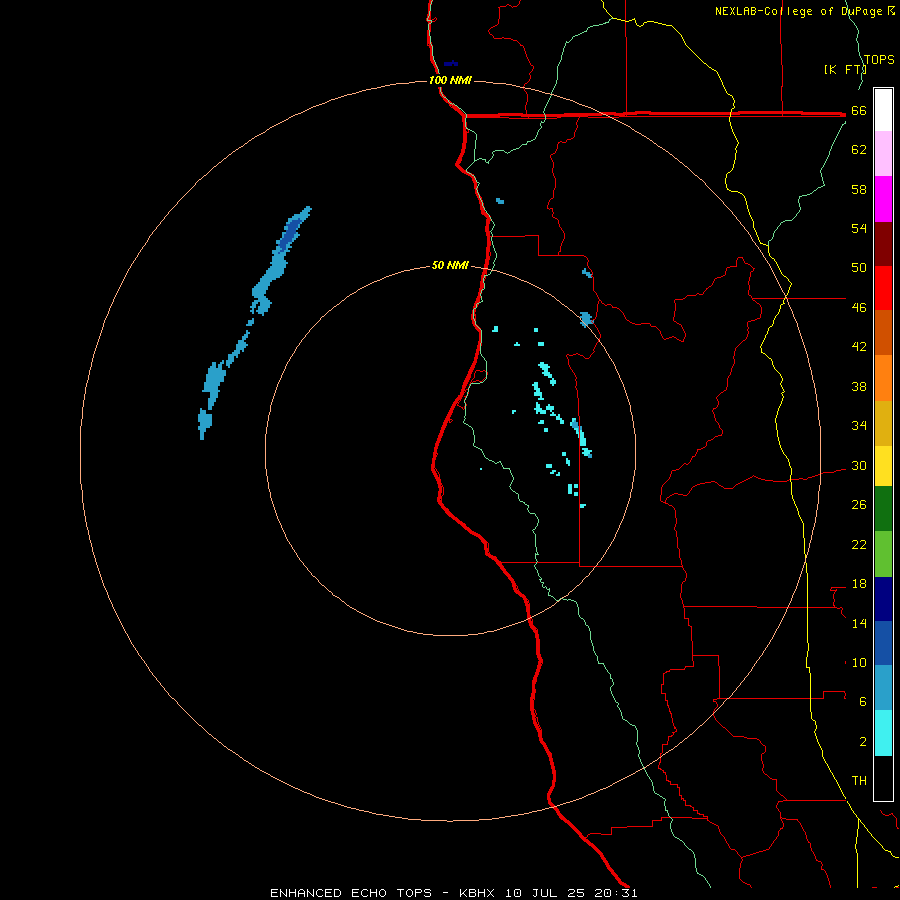Pick the yellow legend swatch

tap(883, 466)
